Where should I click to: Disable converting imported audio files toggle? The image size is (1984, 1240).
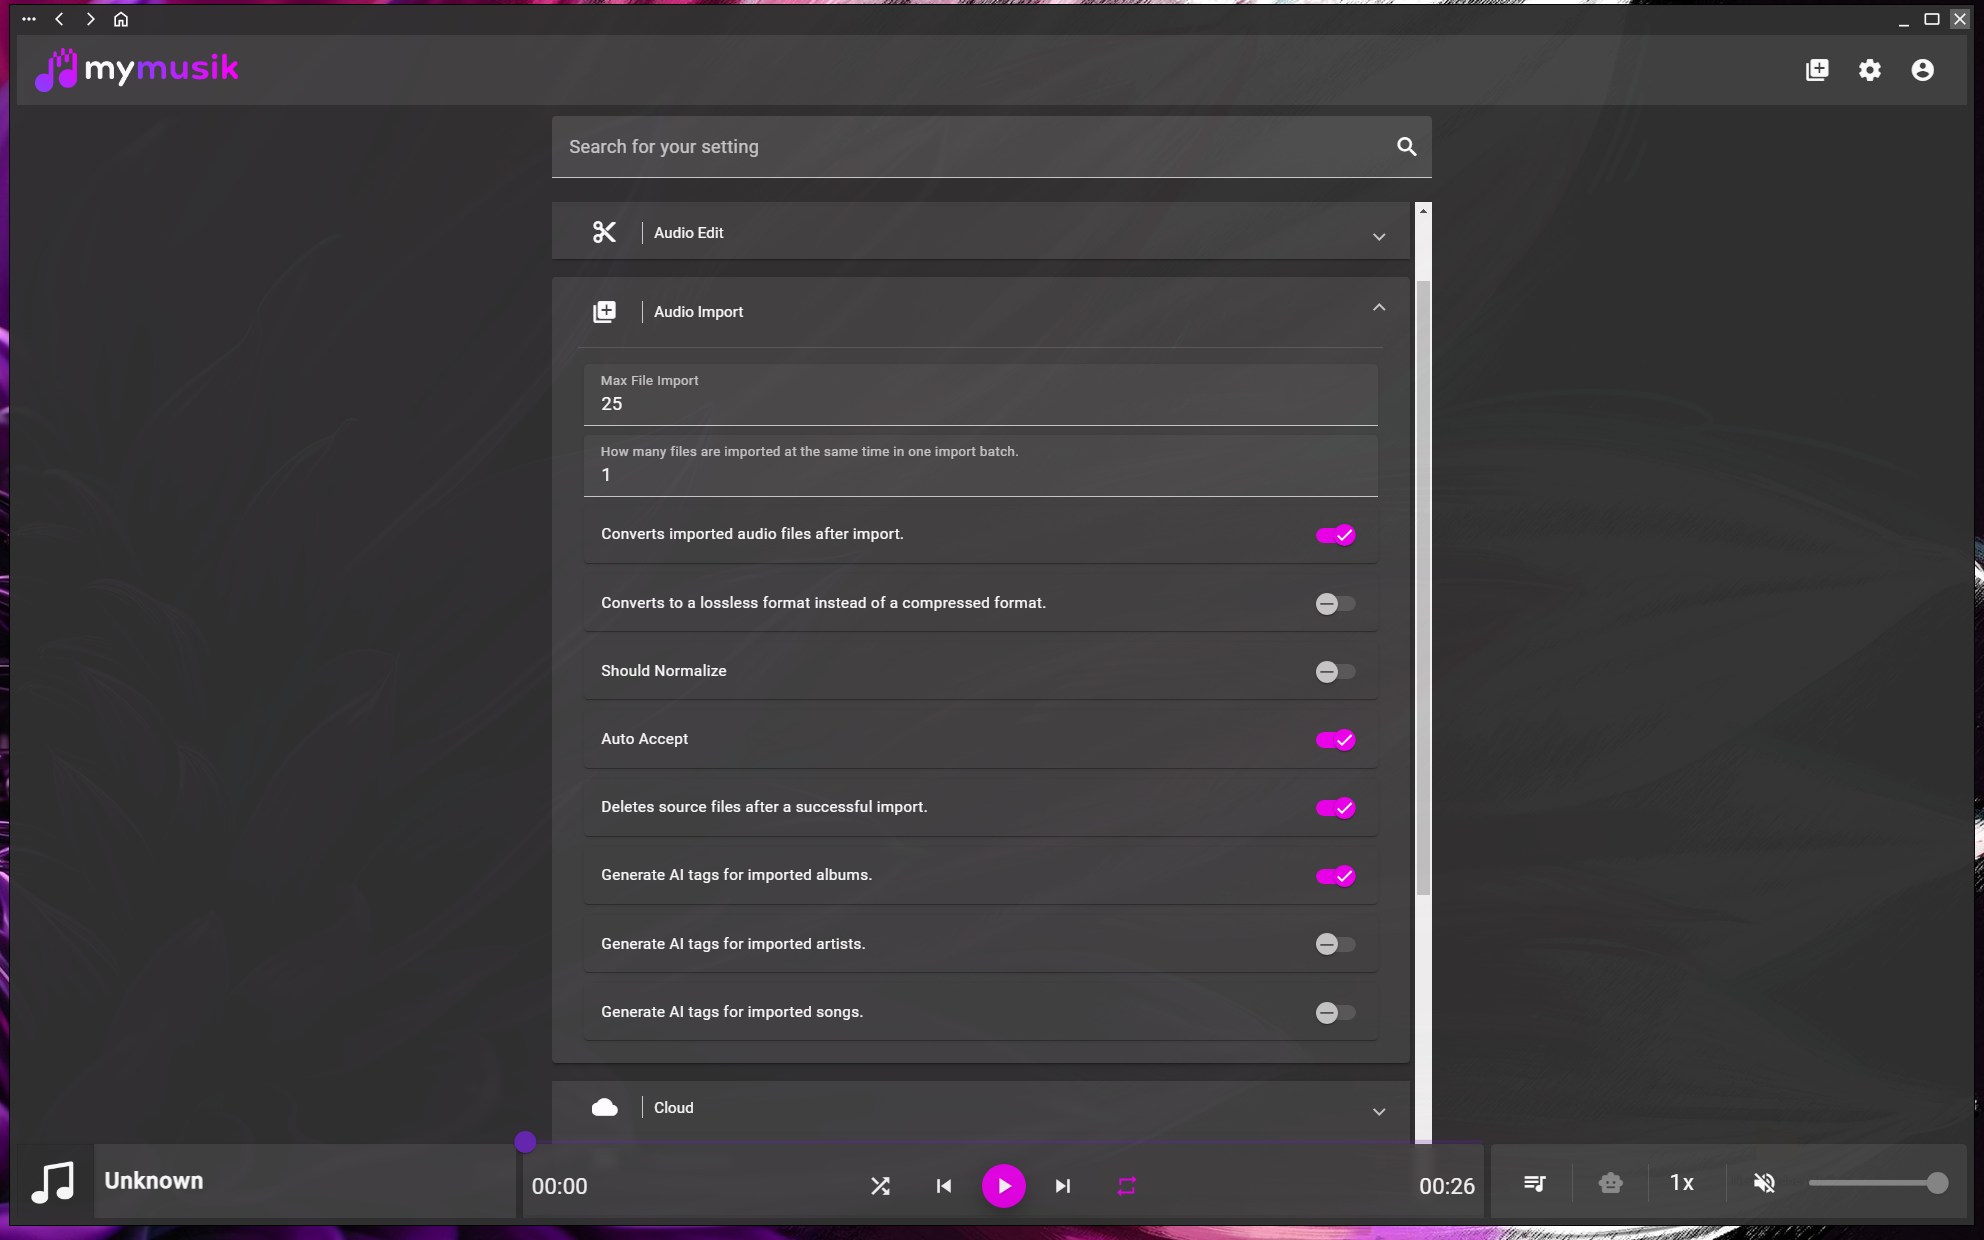click(x=1335, y=535)
